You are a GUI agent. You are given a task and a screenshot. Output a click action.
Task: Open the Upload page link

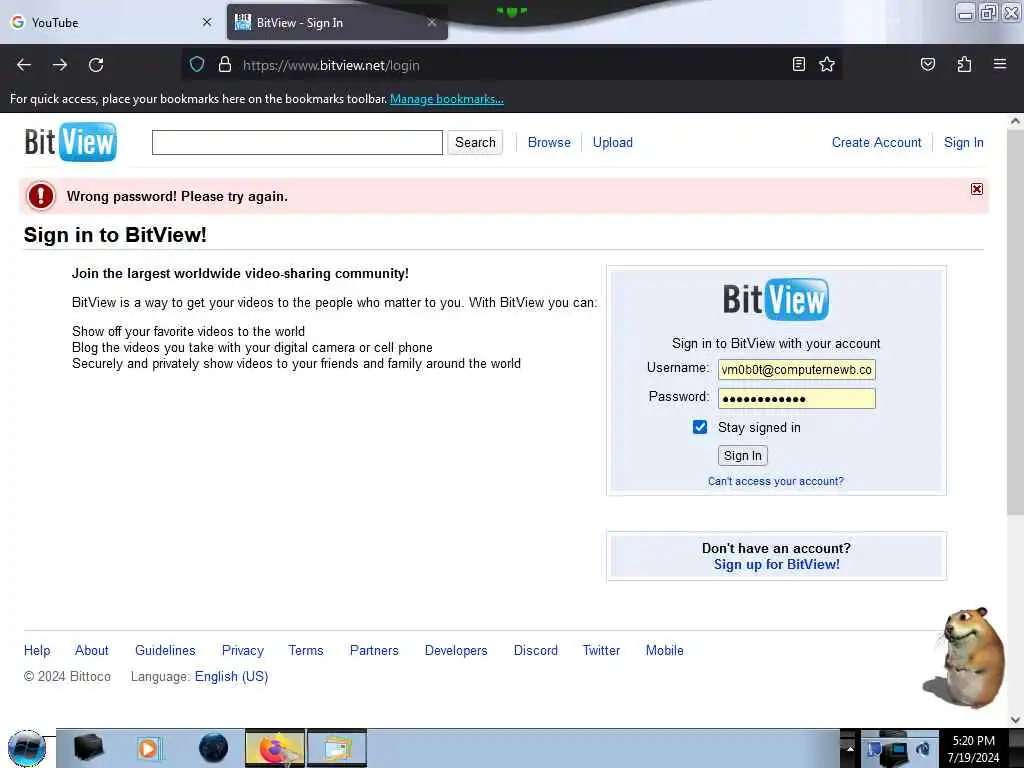pos(613,142)
